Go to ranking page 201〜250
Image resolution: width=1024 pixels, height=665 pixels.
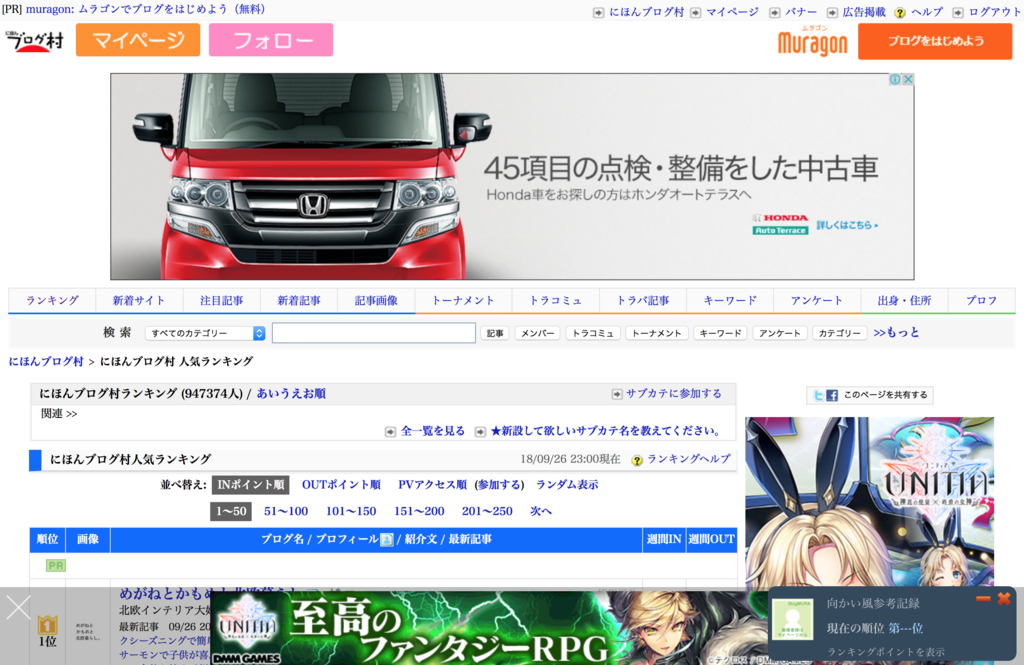pos(487,511)
